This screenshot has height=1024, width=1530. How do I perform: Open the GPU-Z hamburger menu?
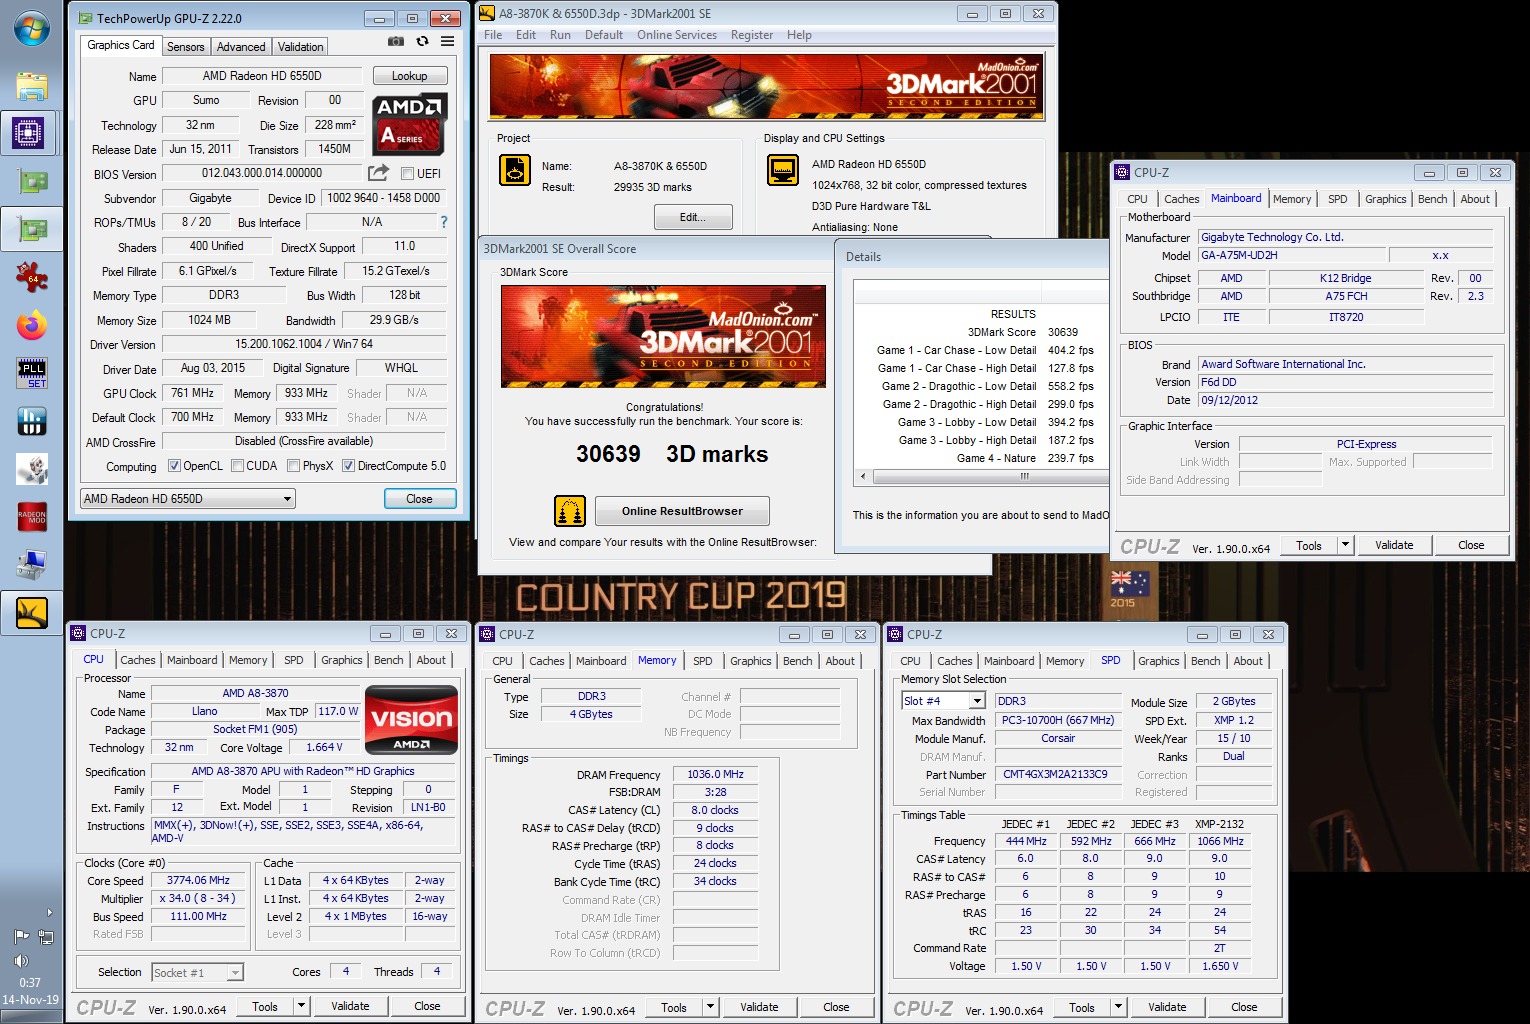point(447,41)
